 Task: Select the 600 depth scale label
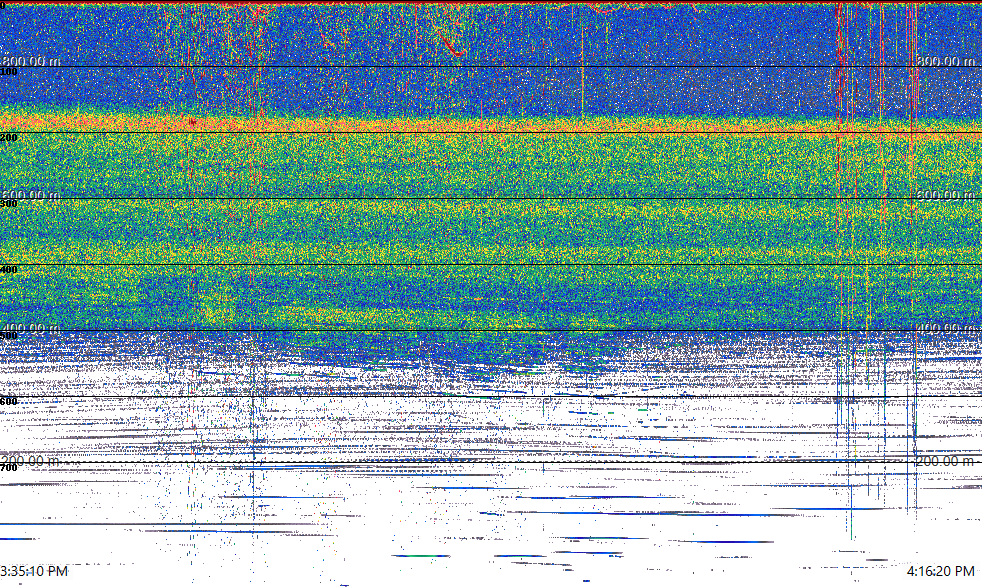point(9,401)
